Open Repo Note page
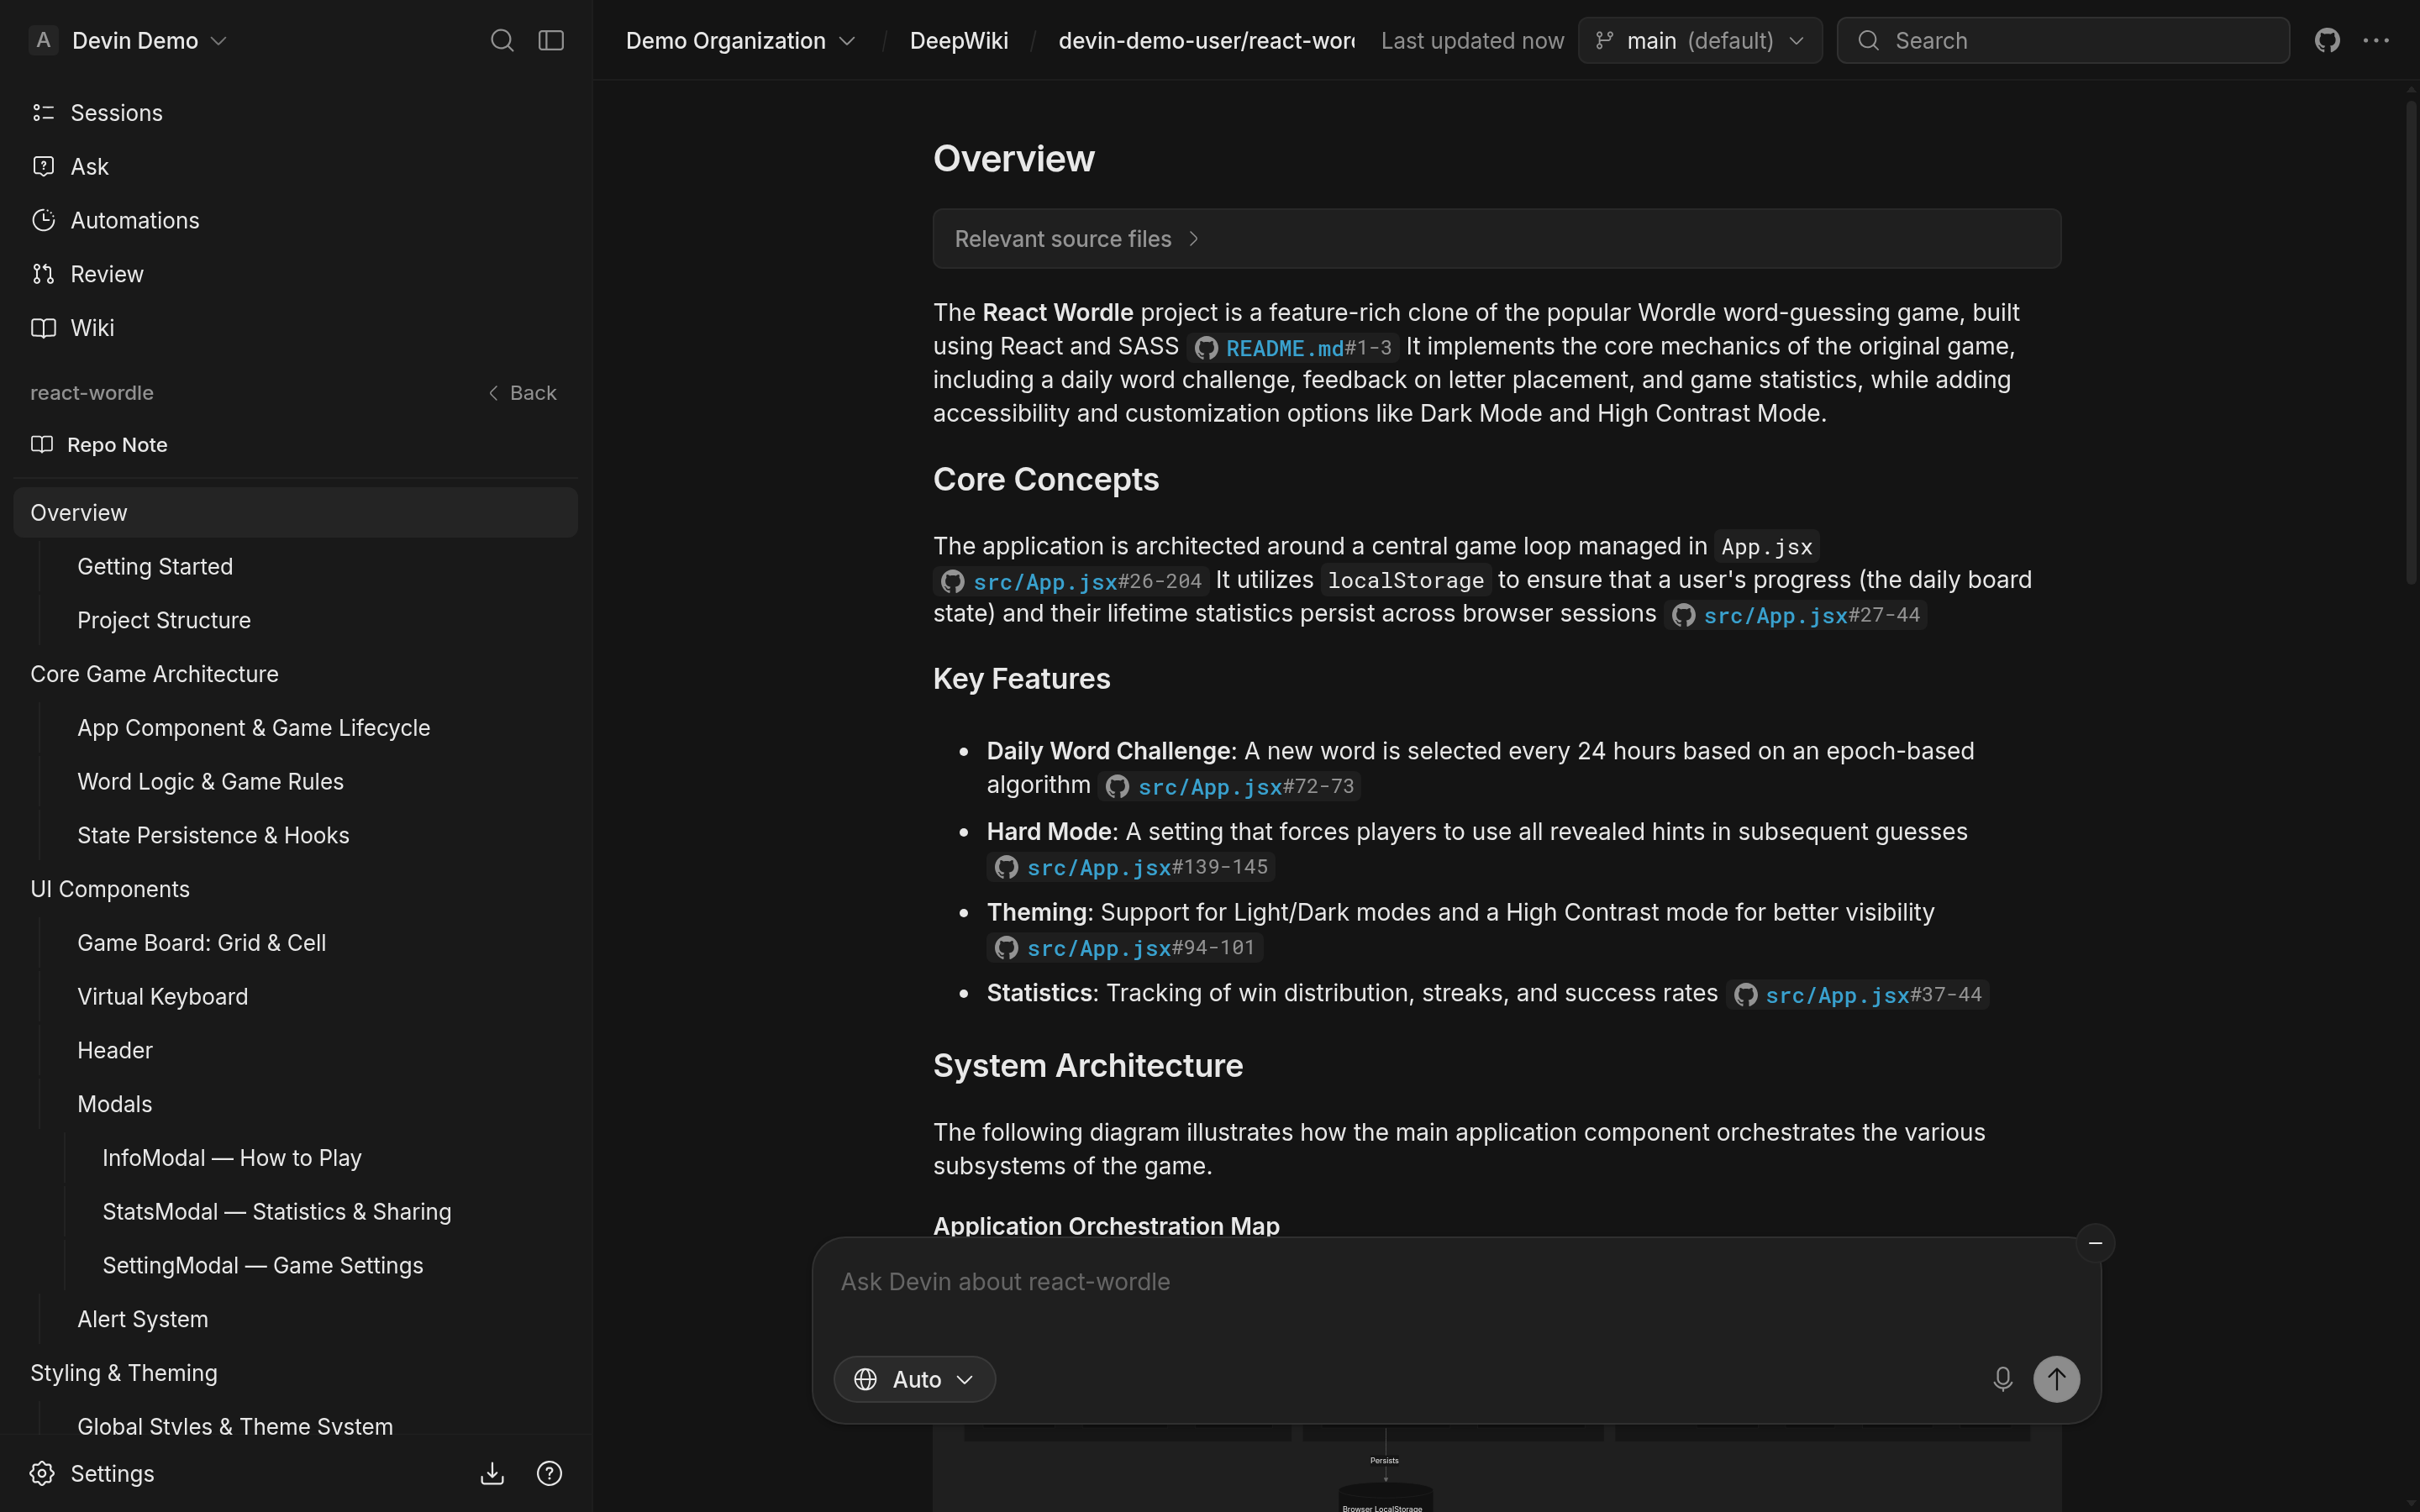2420x1512 pixels. (295, 444)
